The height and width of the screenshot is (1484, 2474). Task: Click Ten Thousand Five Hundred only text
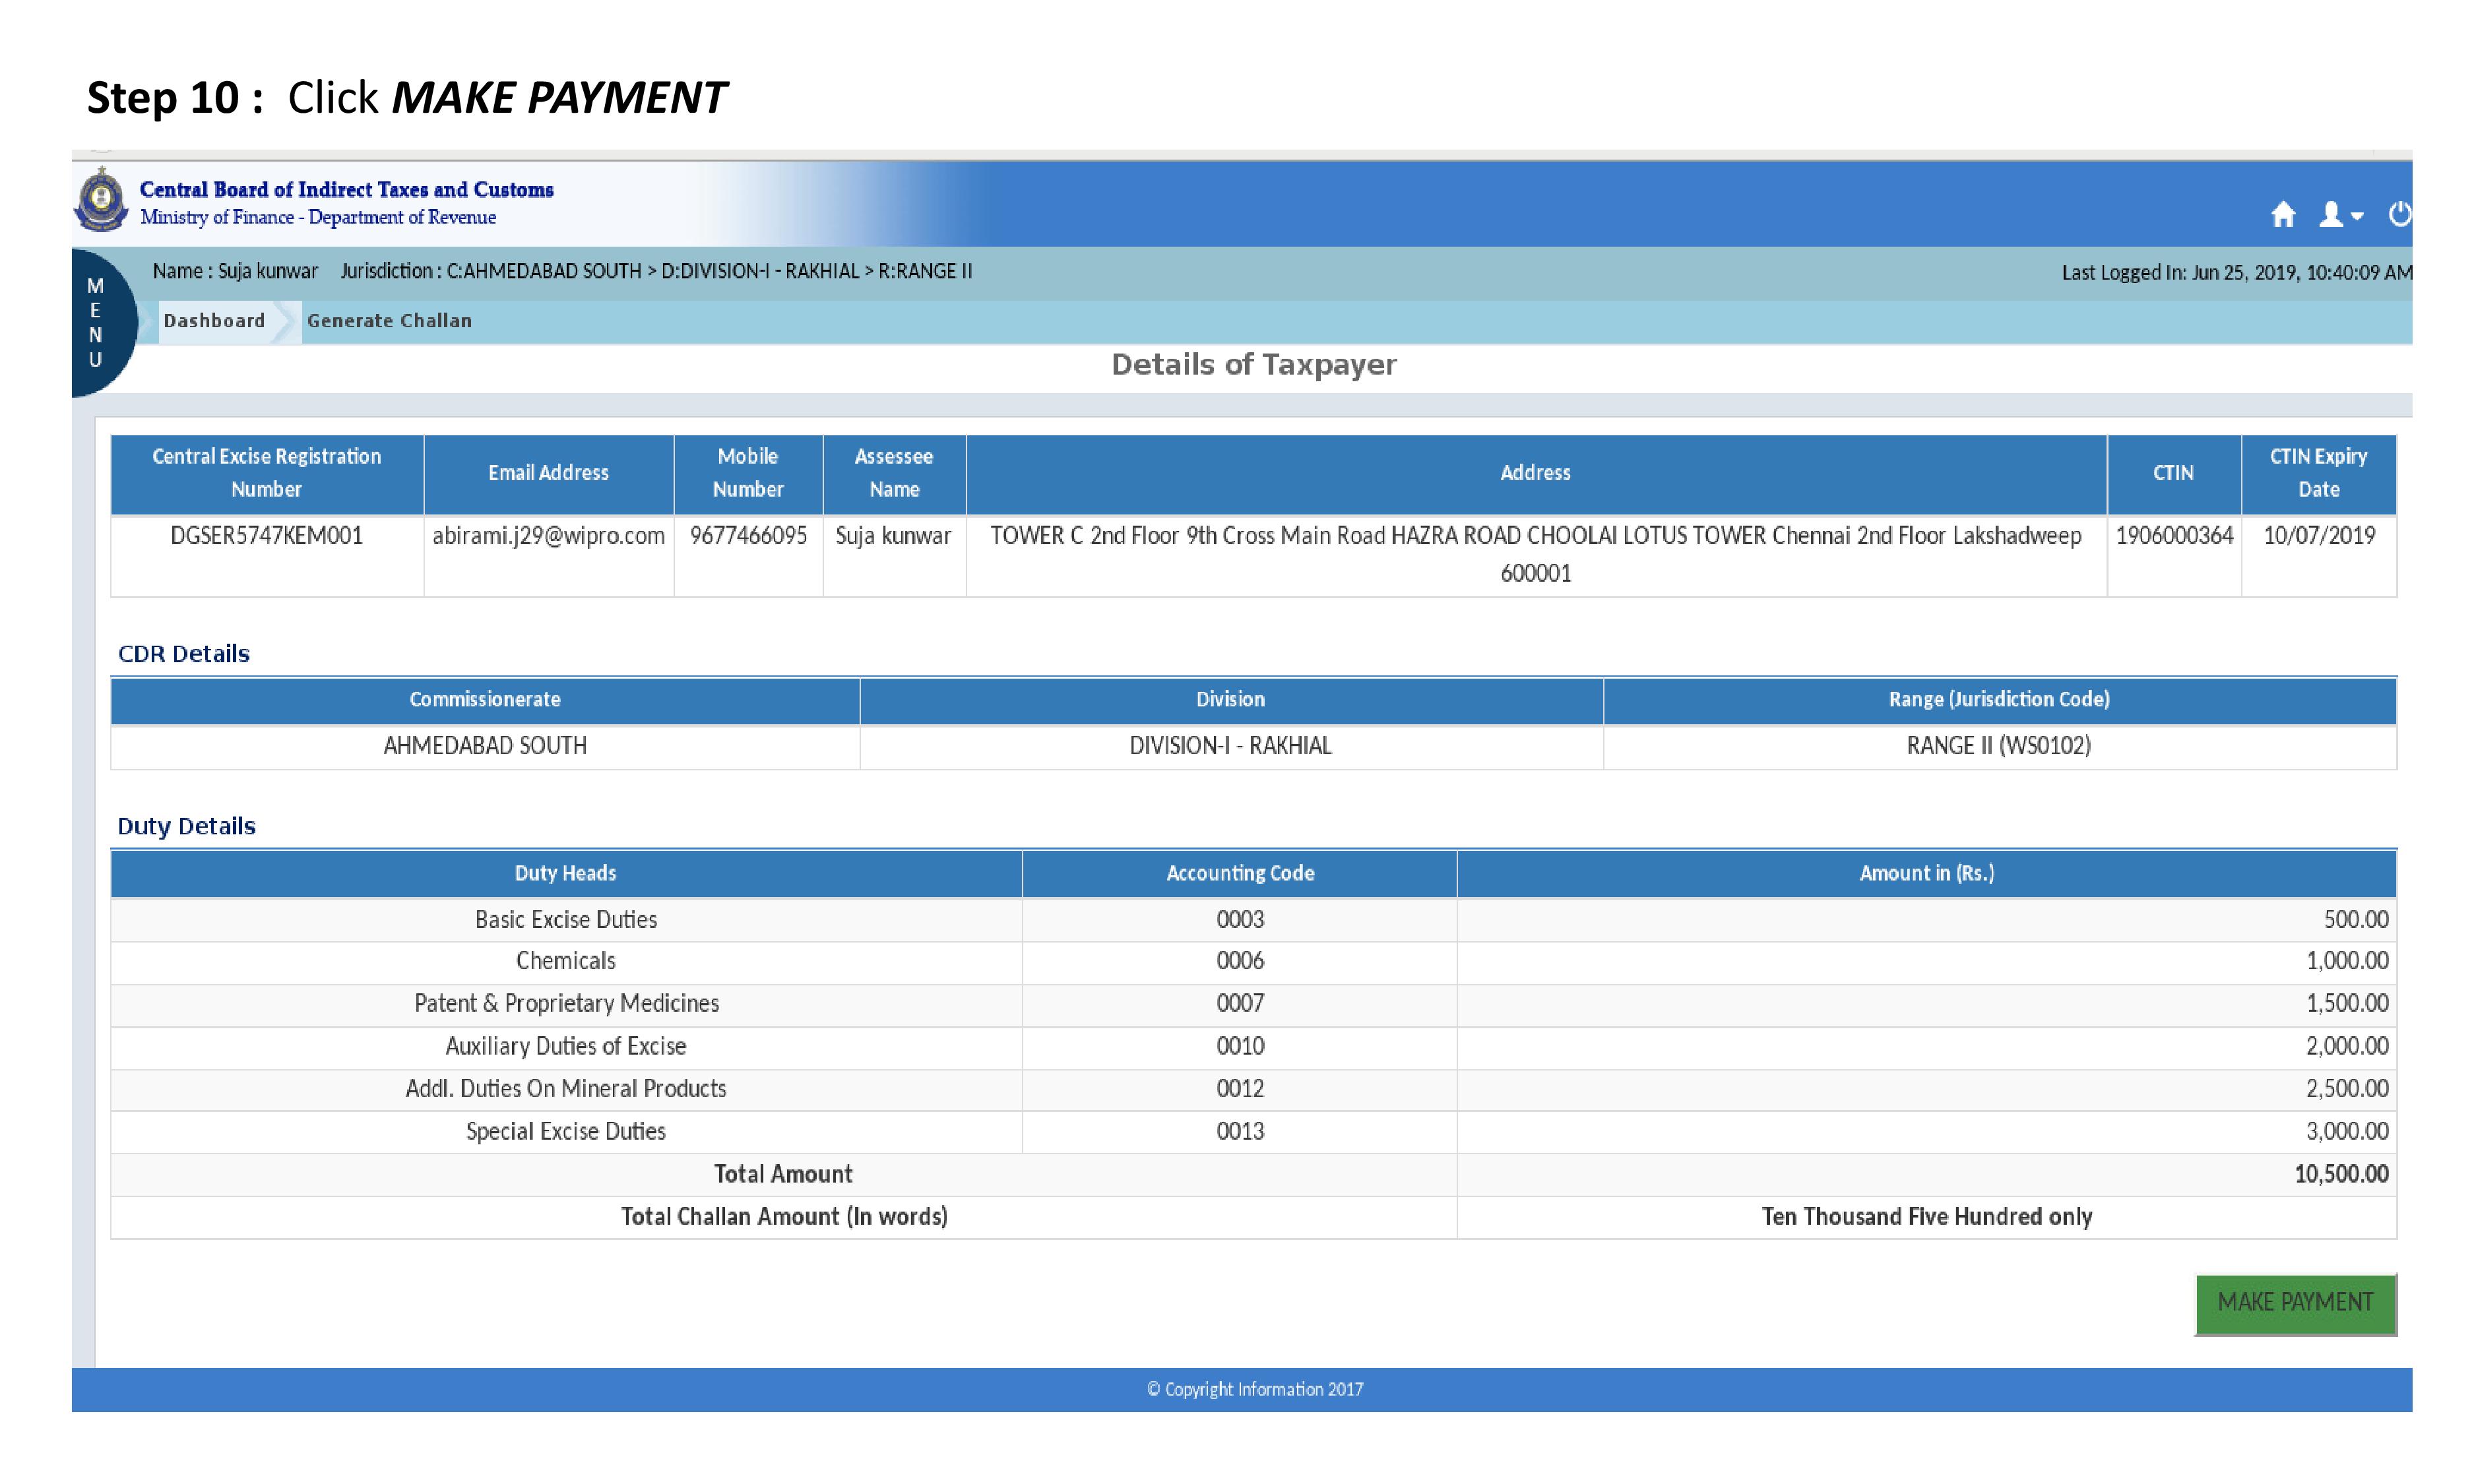click(x=1926, y=1218)
